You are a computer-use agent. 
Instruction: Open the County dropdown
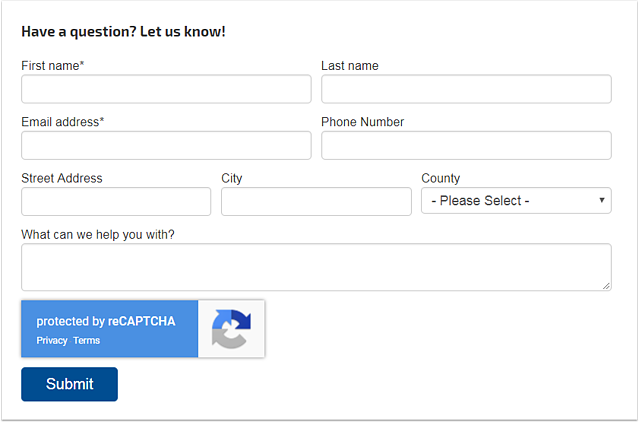516,201
